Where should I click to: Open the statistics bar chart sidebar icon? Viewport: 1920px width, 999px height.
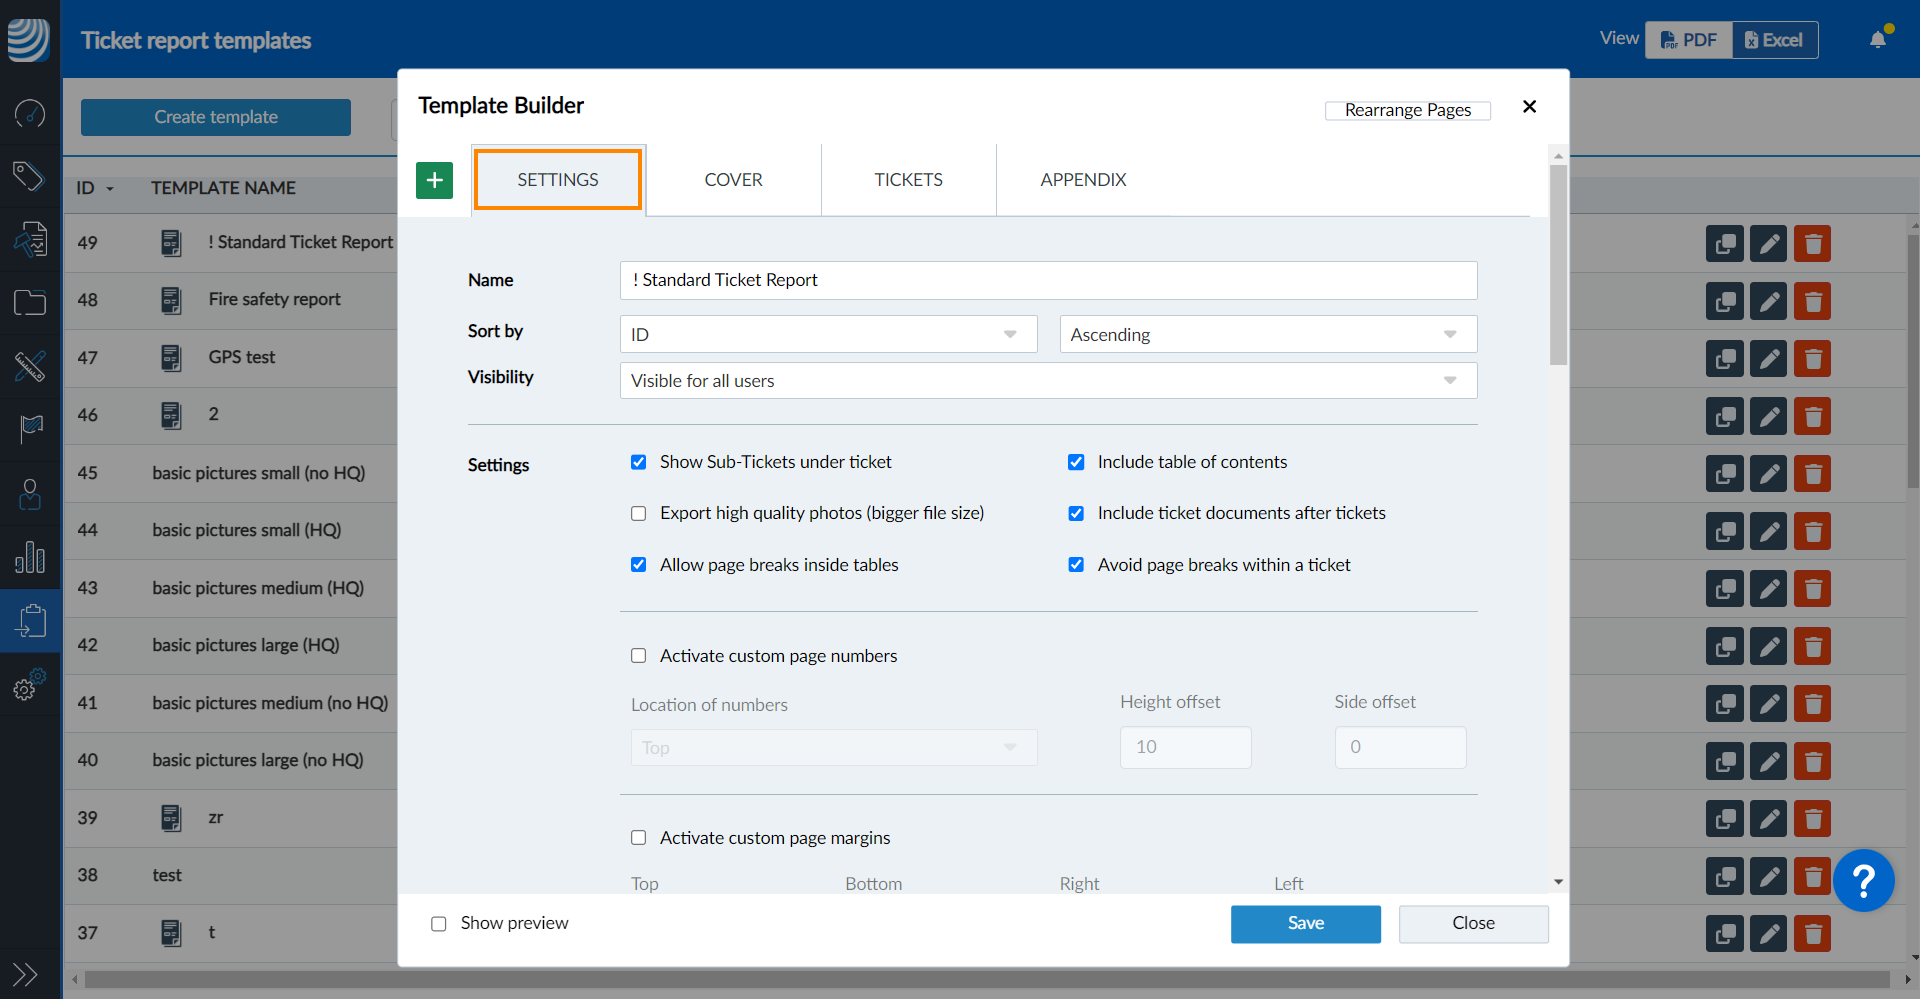30,557
